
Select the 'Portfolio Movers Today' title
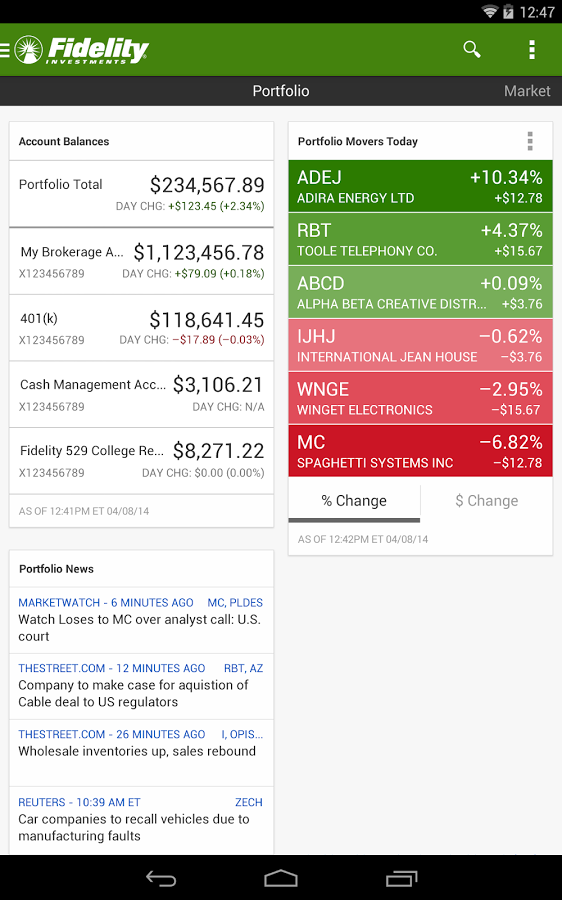pos(358,141)
